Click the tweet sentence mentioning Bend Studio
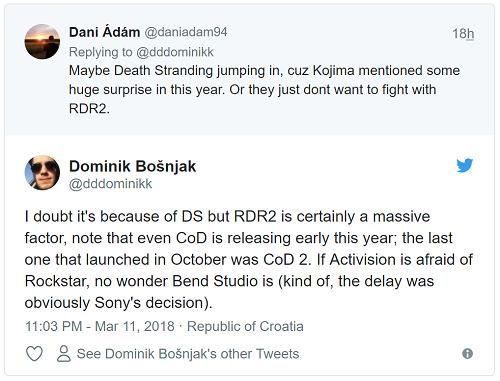The height and width of the screenshot is (381, 500). click(248, 281)
